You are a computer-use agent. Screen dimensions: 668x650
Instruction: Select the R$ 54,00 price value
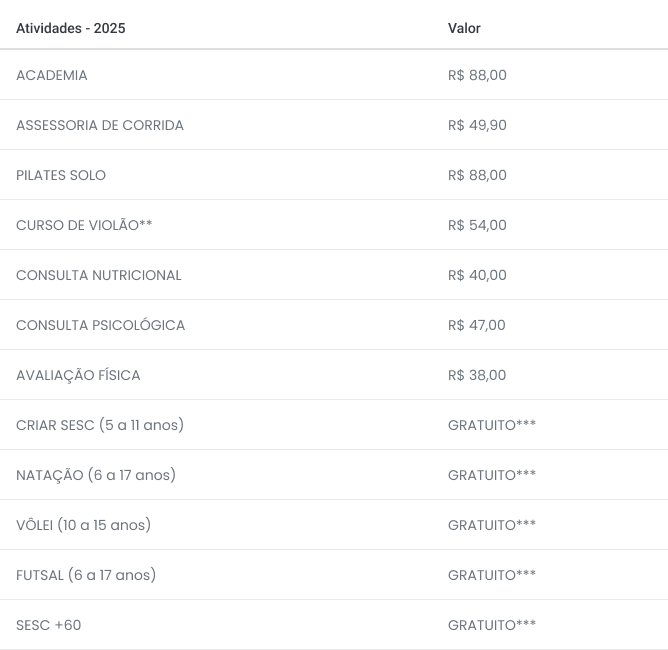coord(477,225)
